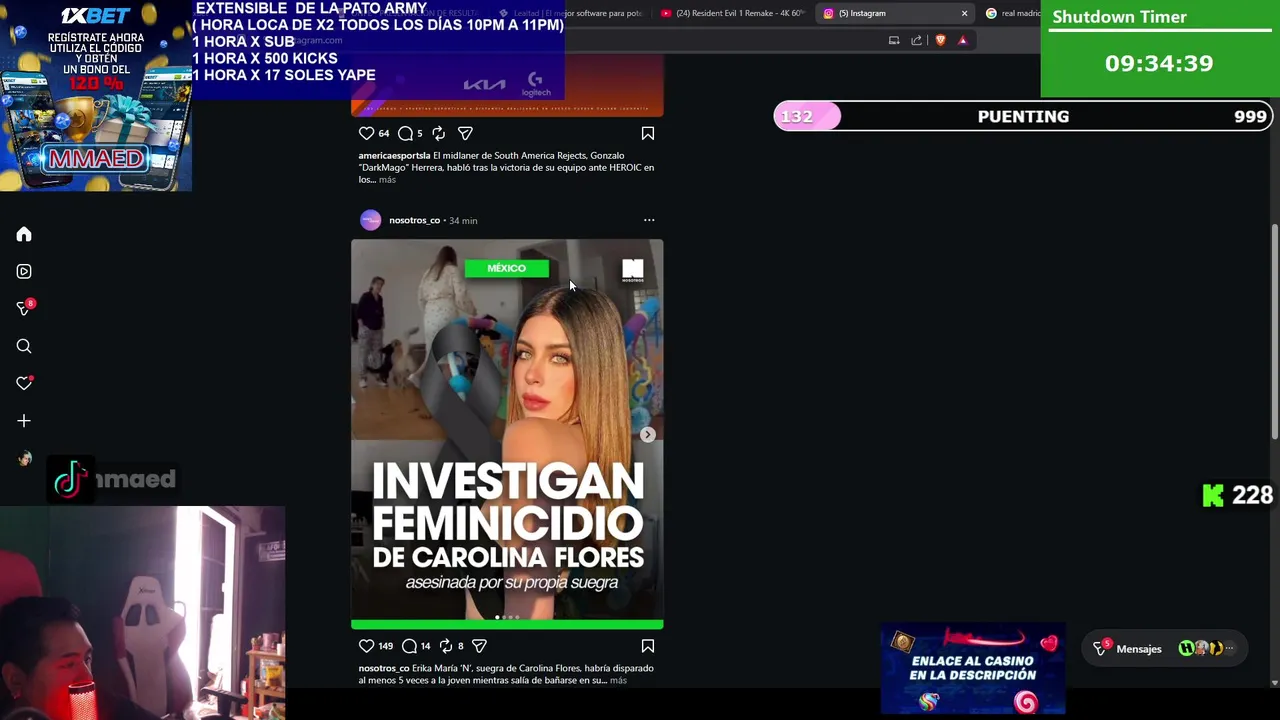
Task: Click the 1XBET MMAED promo banner
Action: (x=96, y=95)
